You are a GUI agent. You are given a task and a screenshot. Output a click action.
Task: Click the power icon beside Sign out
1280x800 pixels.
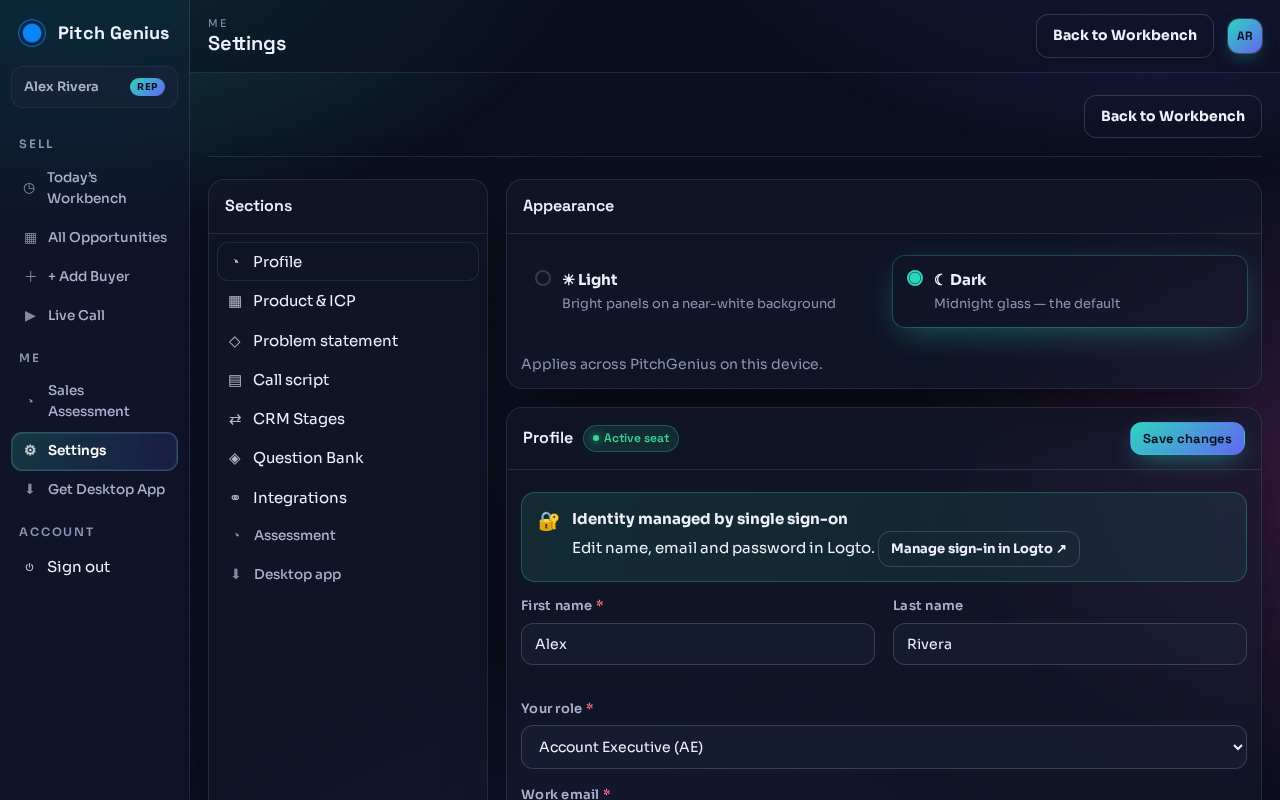(29, 567)
